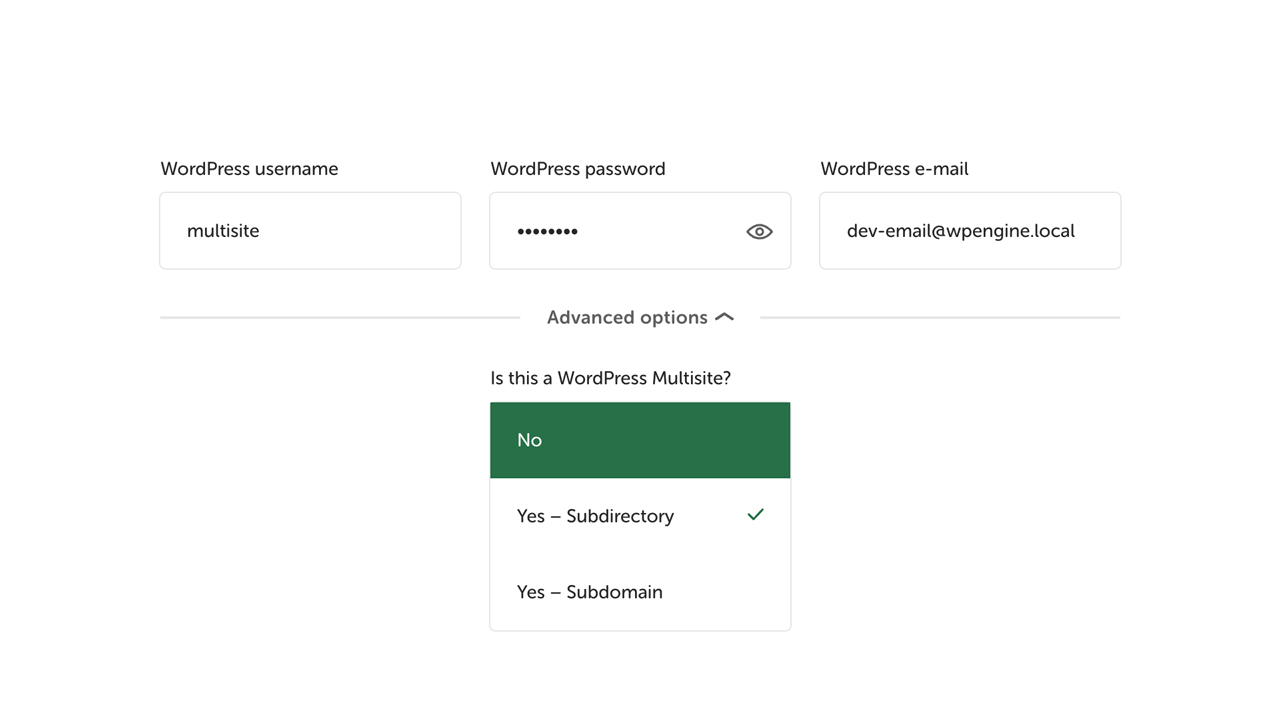Click empty space right of Yes – Subdomain
Viewport: 1280px width, 720px height.
click(x=730, y=592)
